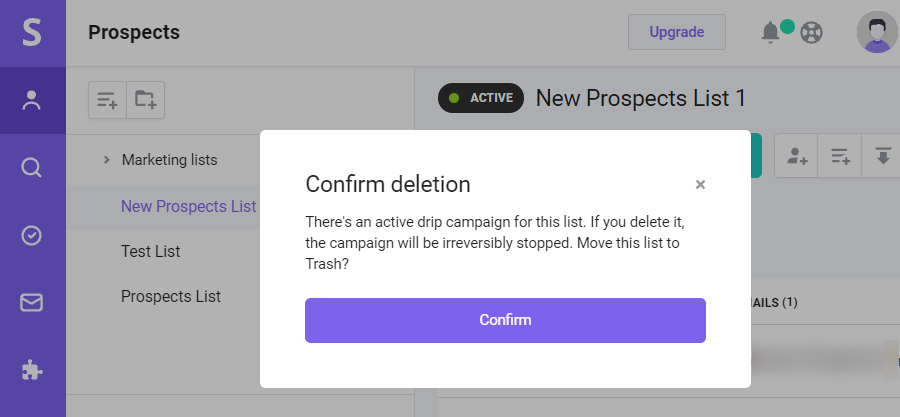Click the Upgrade button

click(x=677, y=32)
